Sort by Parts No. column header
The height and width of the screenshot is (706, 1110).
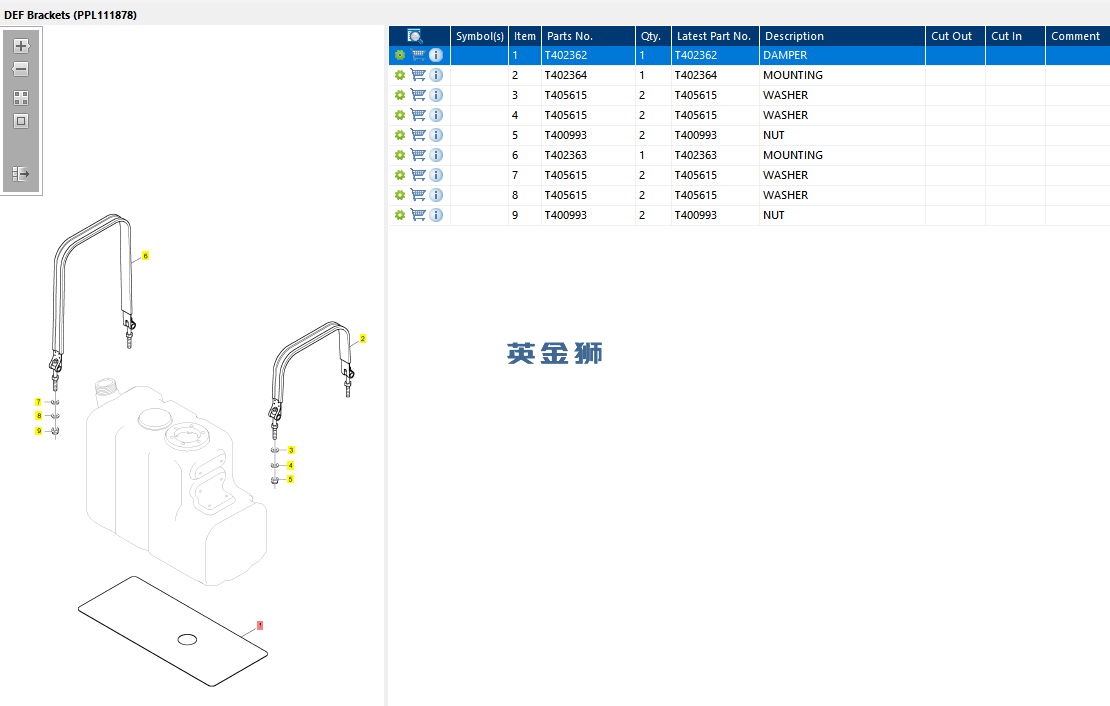click(588, 36)
